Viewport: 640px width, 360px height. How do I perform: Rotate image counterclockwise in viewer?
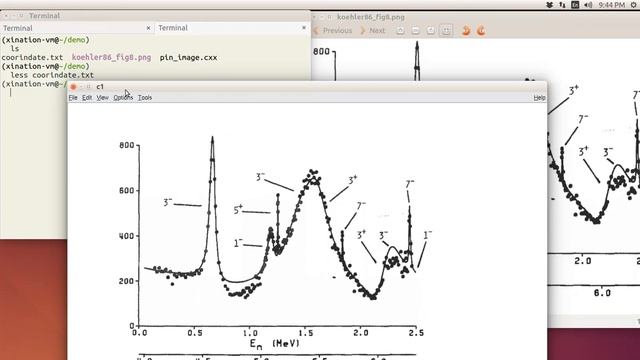coord(466,31)
